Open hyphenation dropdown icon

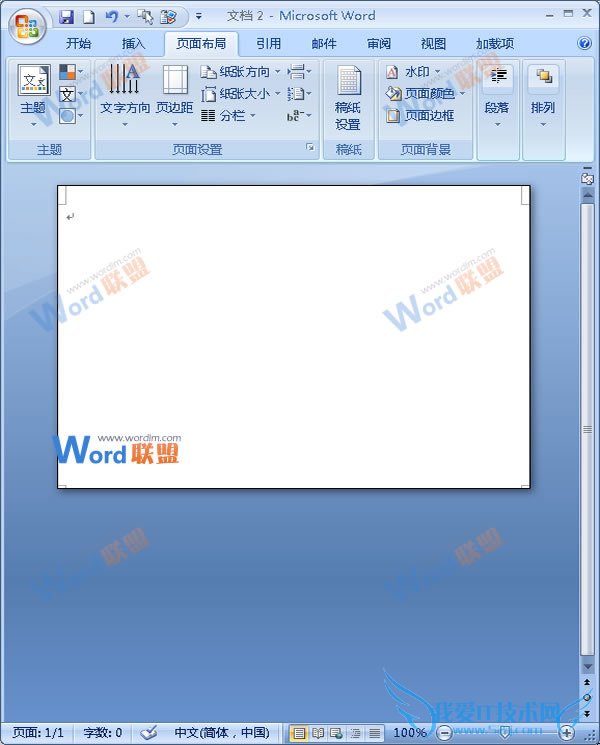[299, 115]
